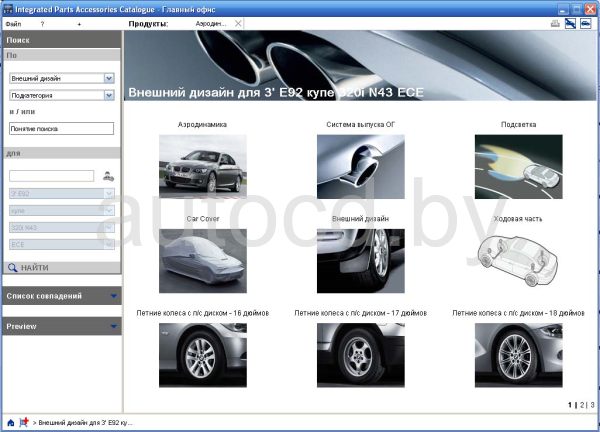Click the Car Cover label
The image size is (600, 432).
pos(203,219)
